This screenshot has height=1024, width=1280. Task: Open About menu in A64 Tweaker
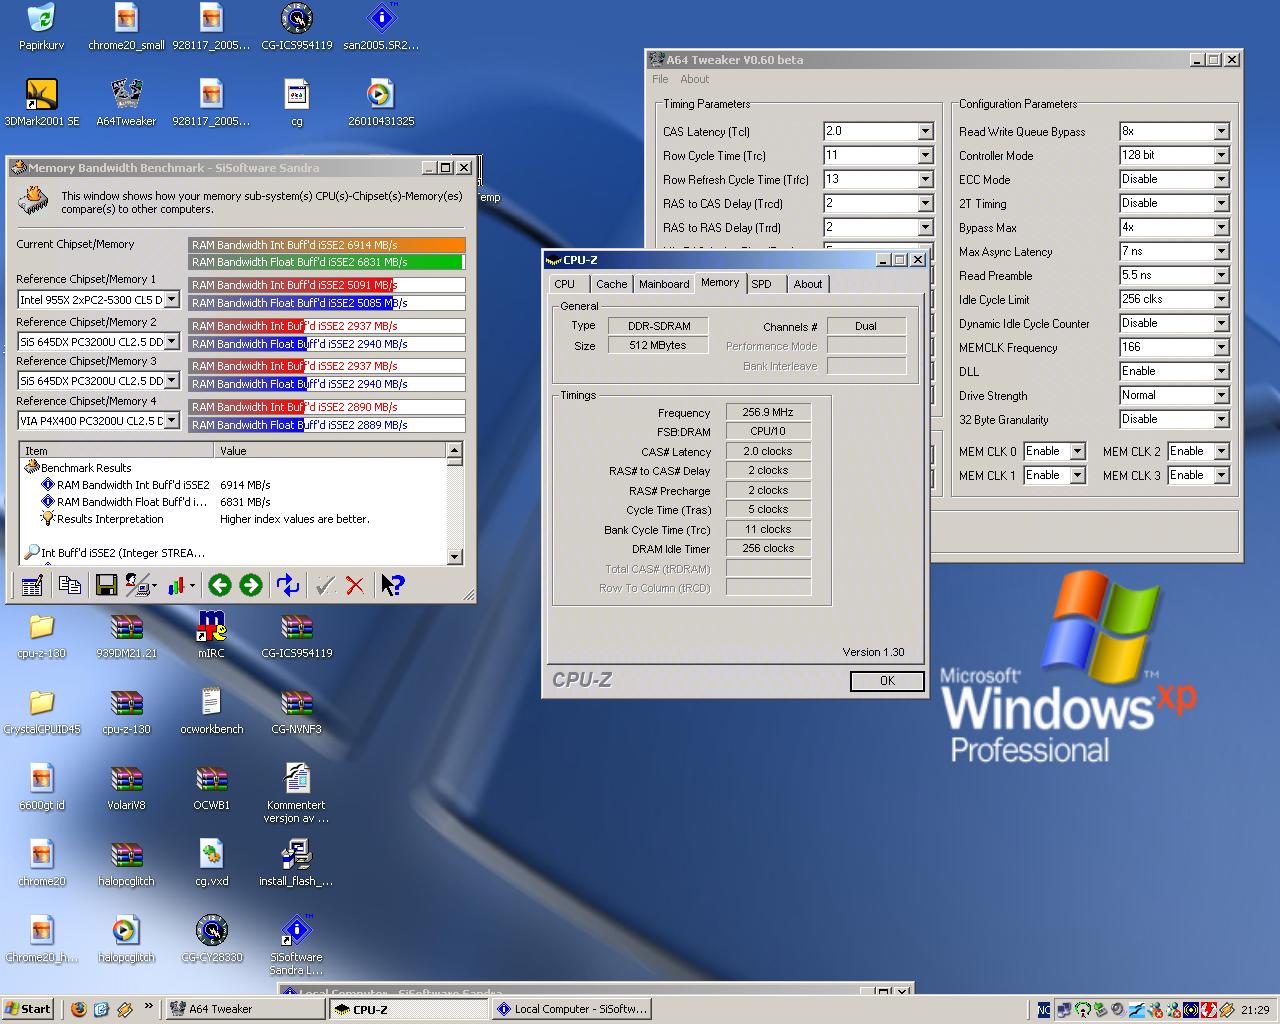tap(694, 79)
